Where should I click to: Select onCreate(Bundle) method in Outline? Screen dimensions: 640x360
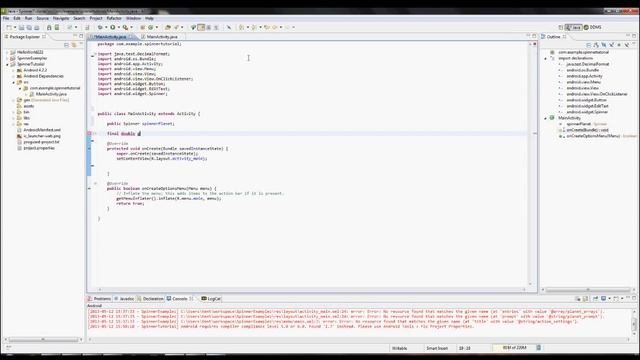click(587, 130)
